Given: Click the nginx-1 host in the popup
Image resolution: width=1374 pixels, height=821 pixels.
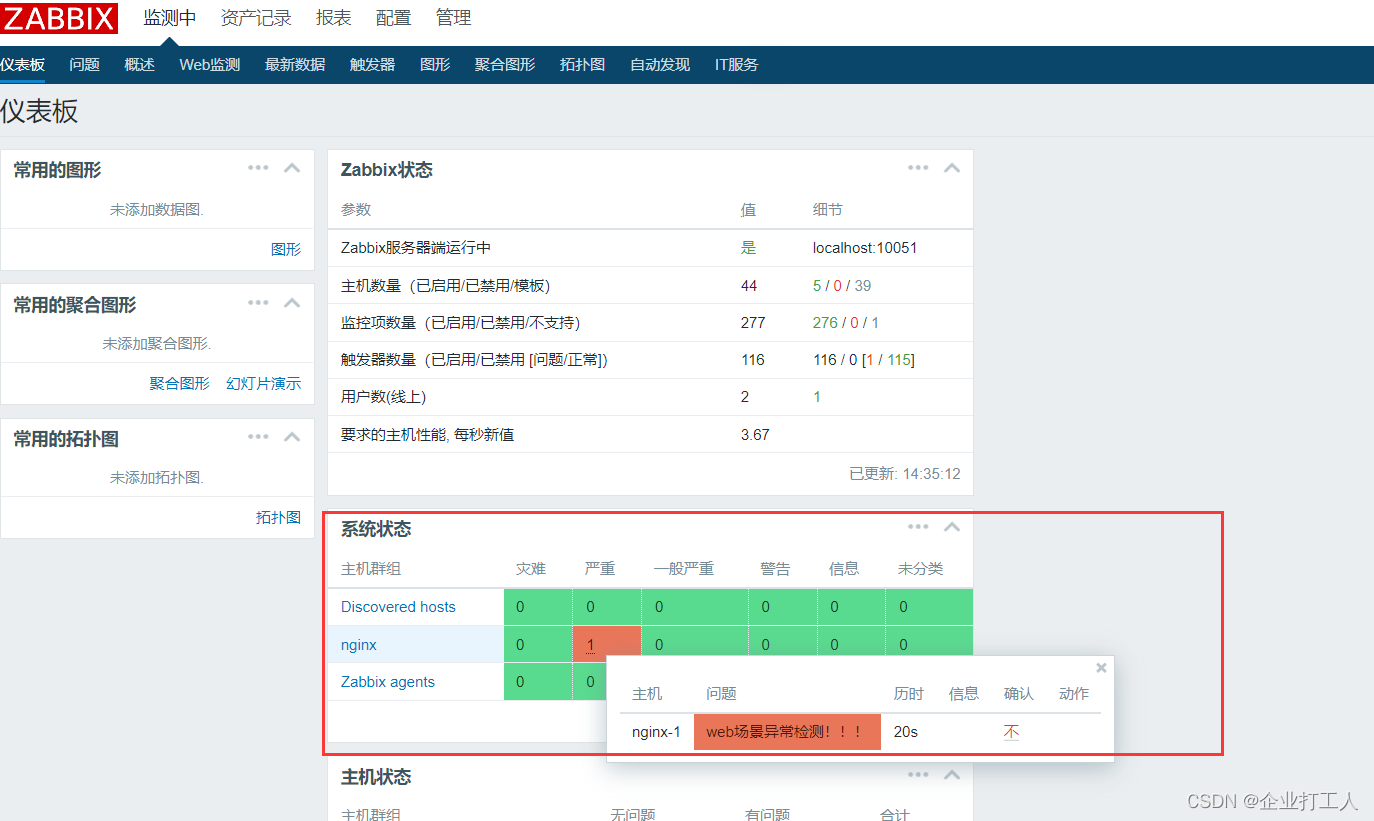Looking at the screenshot, I should (x=656, y=732).
